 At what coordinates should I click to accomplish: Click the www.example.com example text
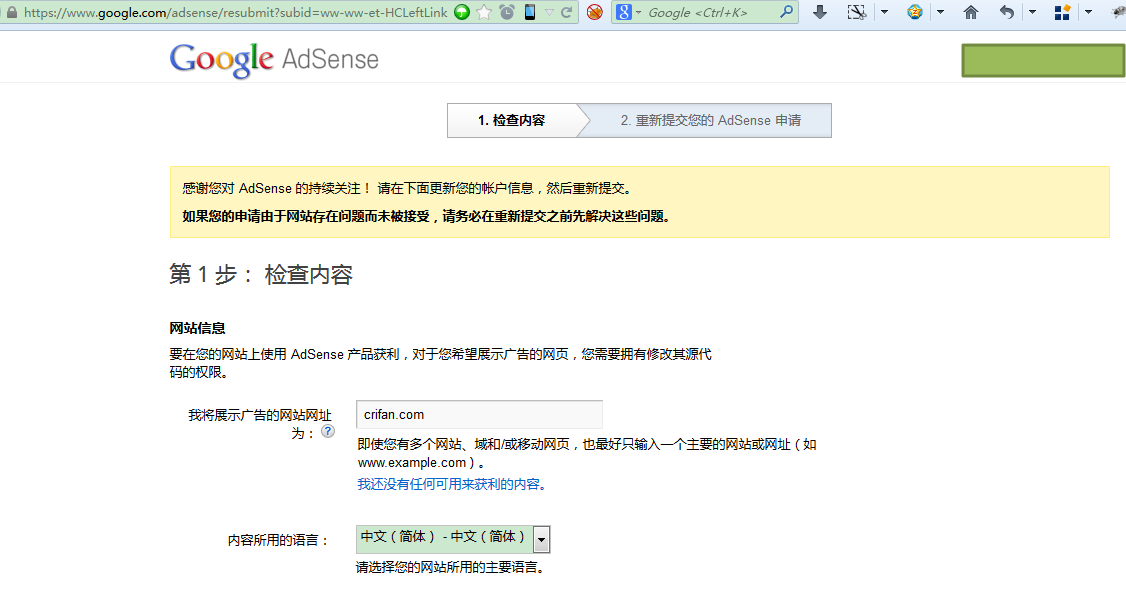coord(412,463)
